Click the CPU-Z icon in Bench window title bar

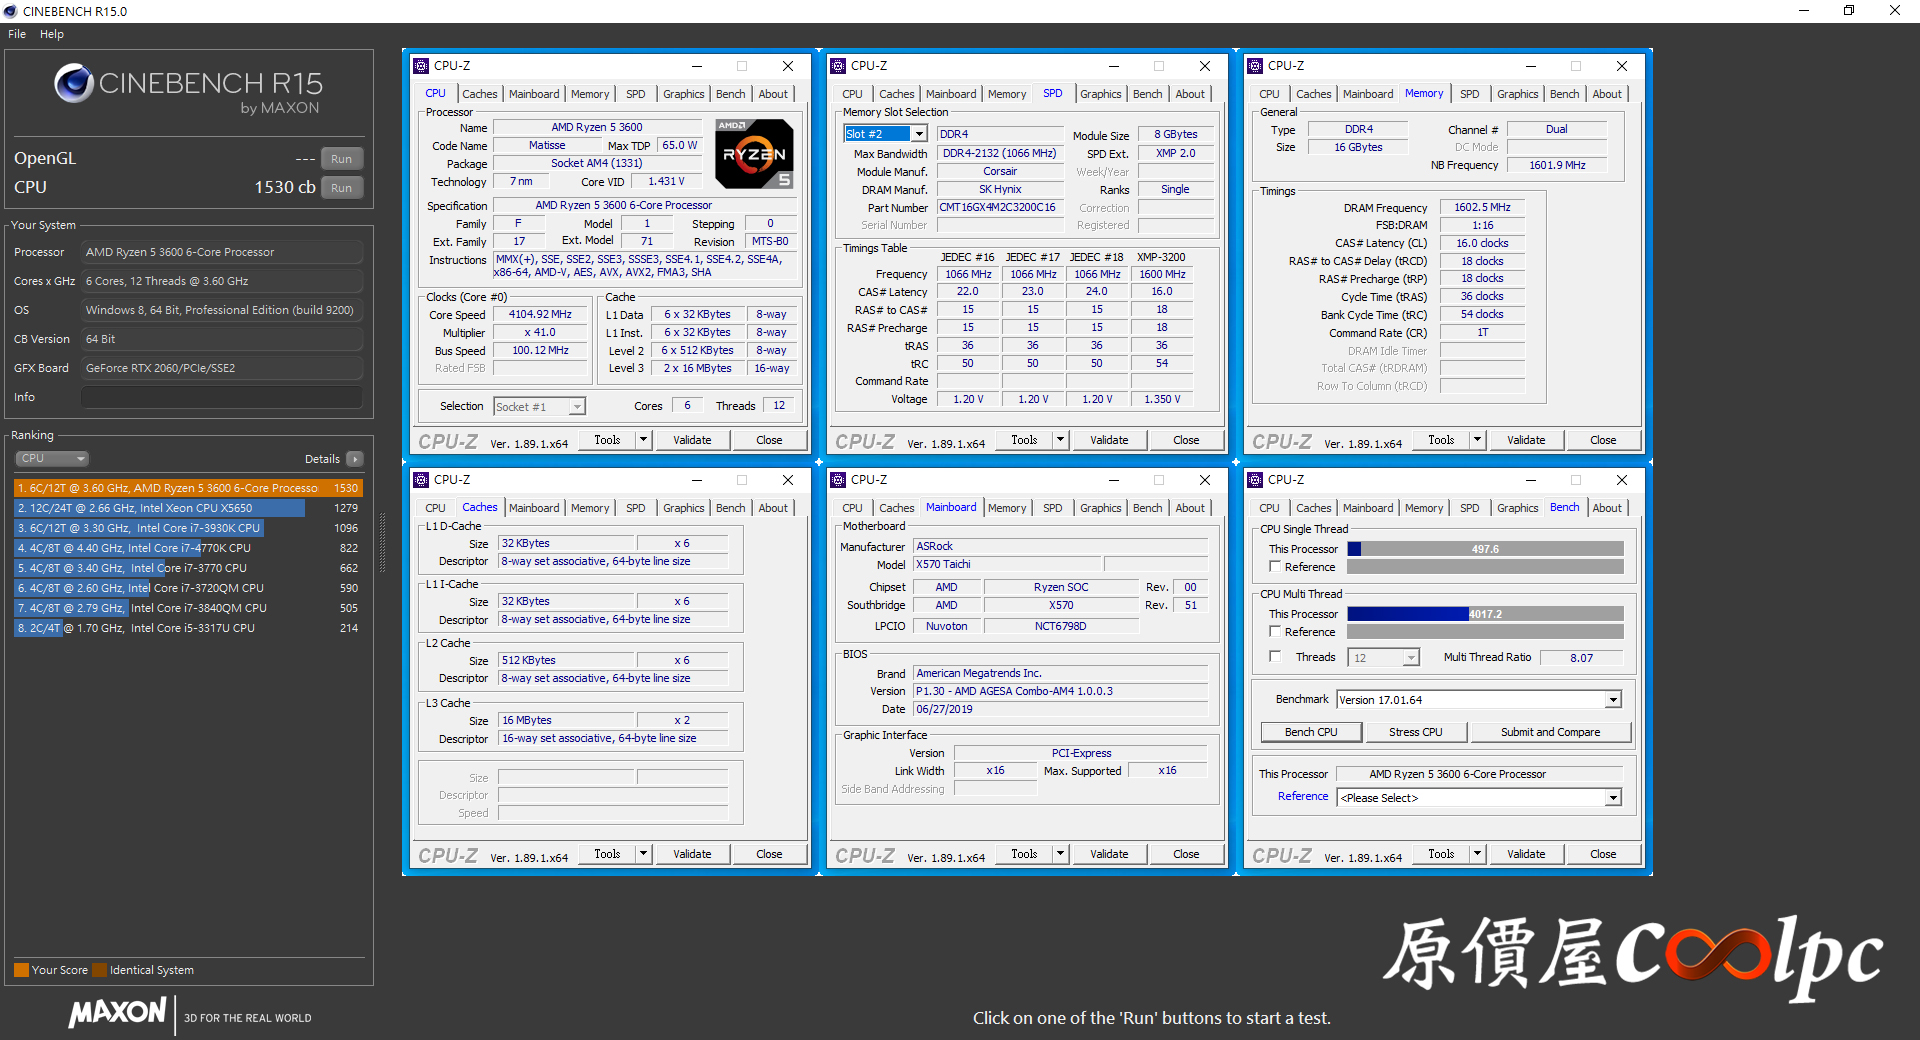[x=1256, y=480]
